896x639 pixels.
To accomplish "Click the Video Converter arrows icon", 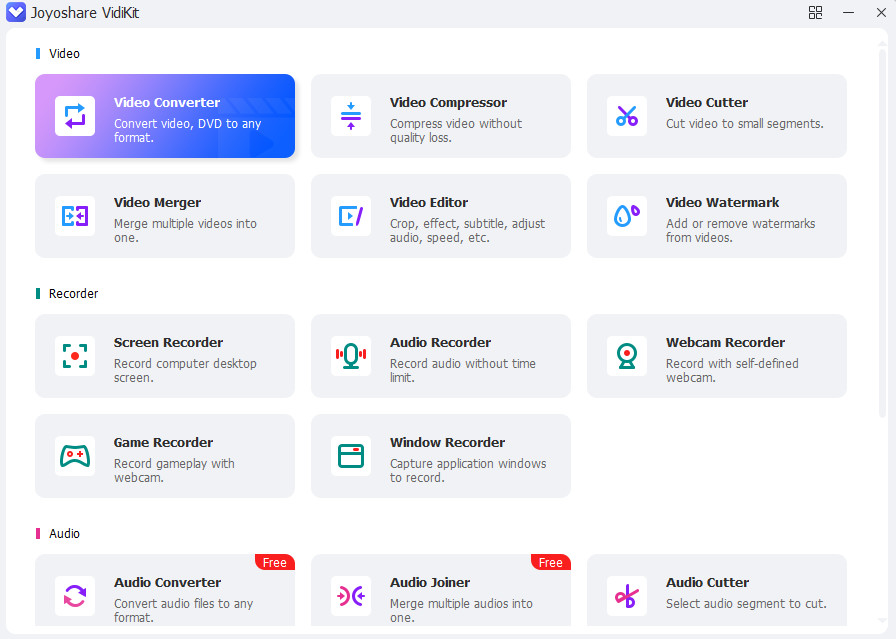I will click(75, 116).
